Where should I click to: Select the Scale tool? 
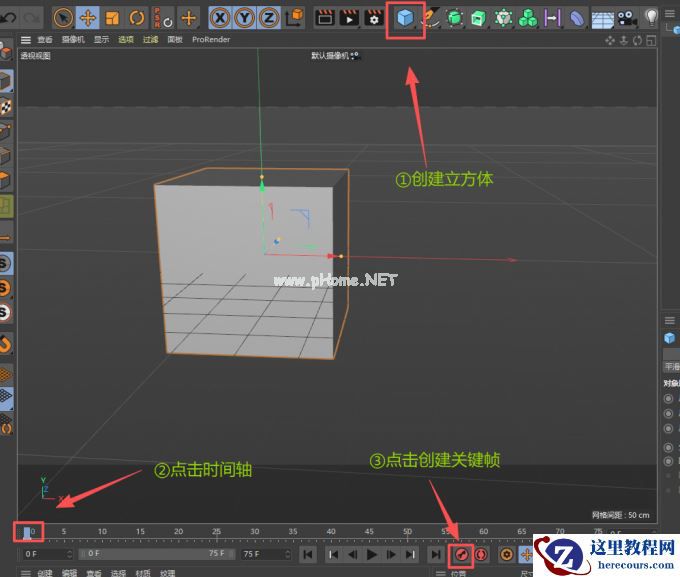point(112,18)
